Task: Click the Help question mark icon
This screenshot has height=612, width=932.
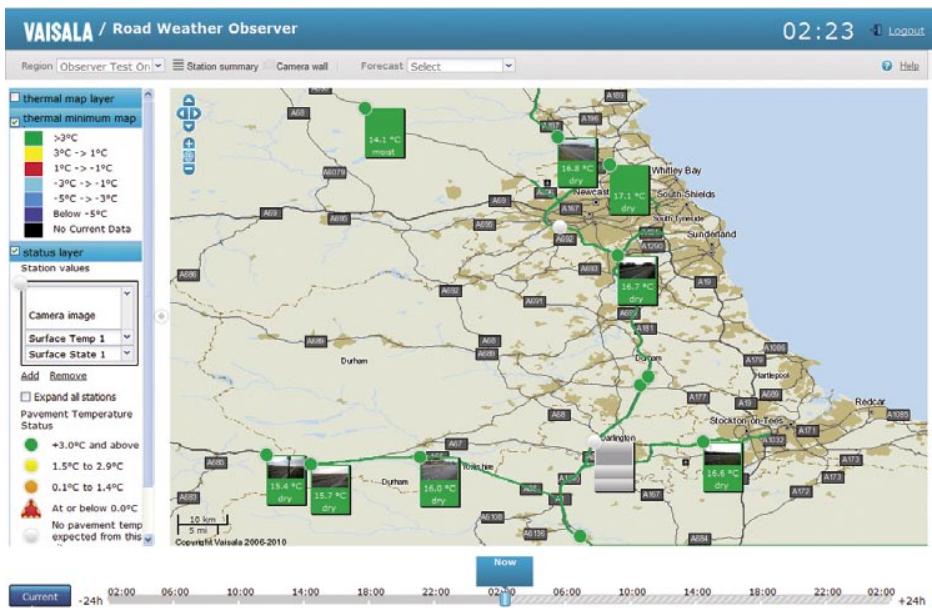Action: pyautogui.click(x=885, y=66)
